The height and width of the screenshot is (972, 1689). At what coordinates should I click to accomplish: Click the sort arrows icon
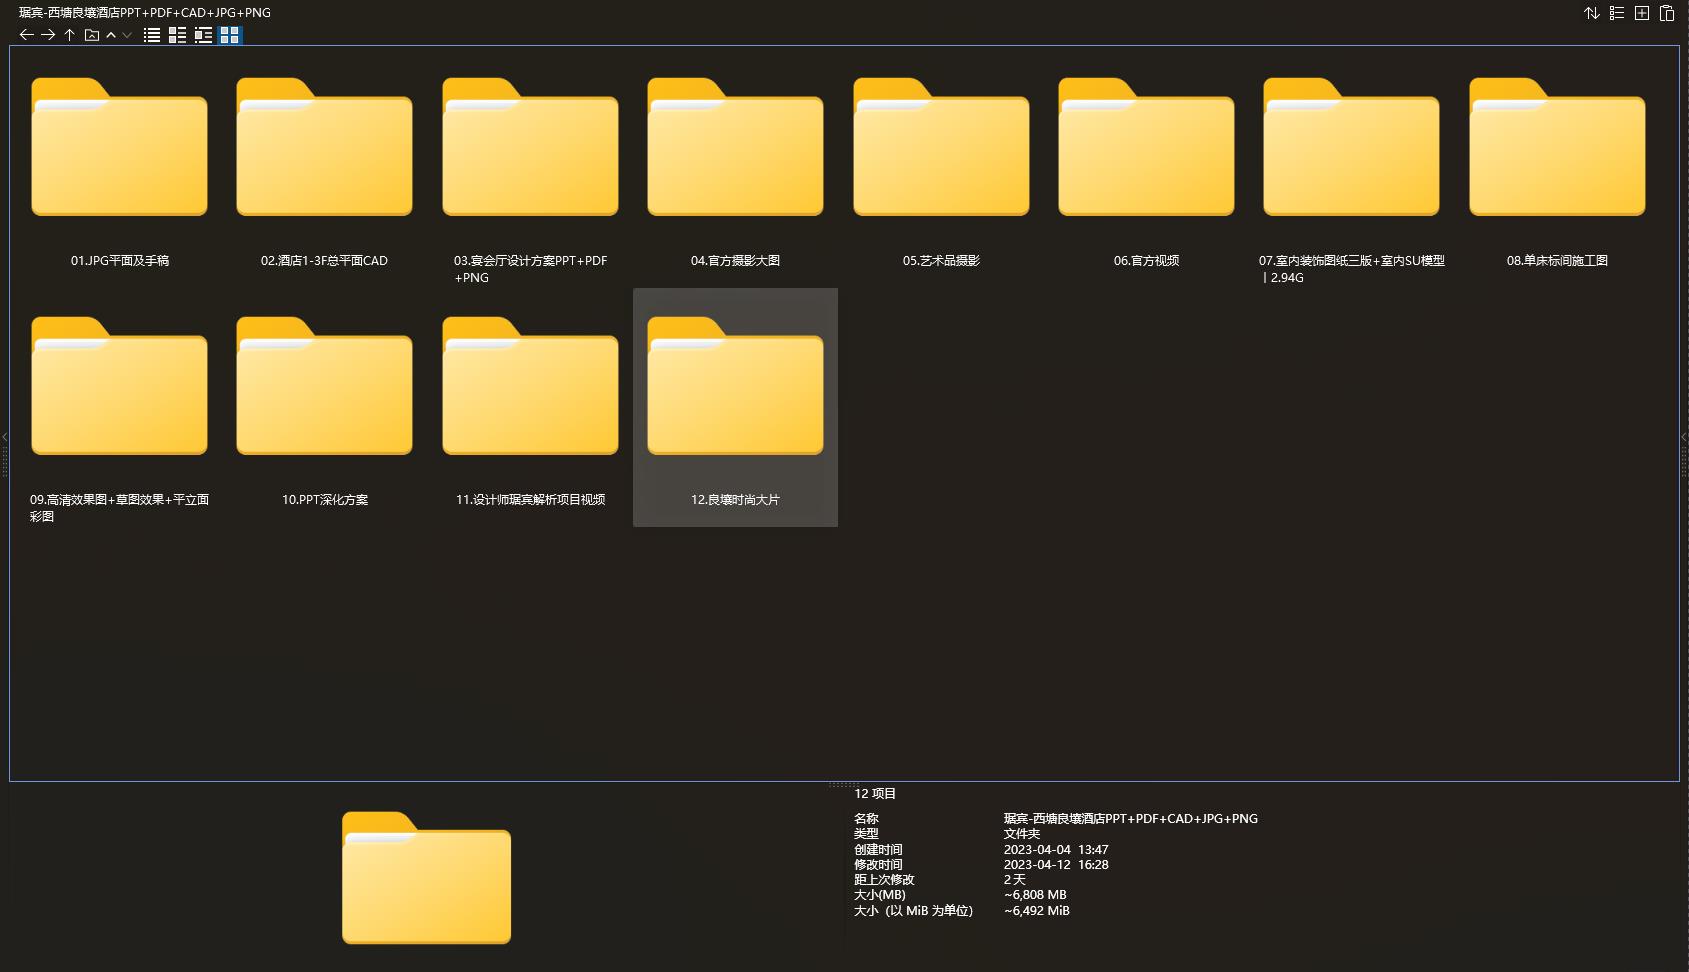1592,13
